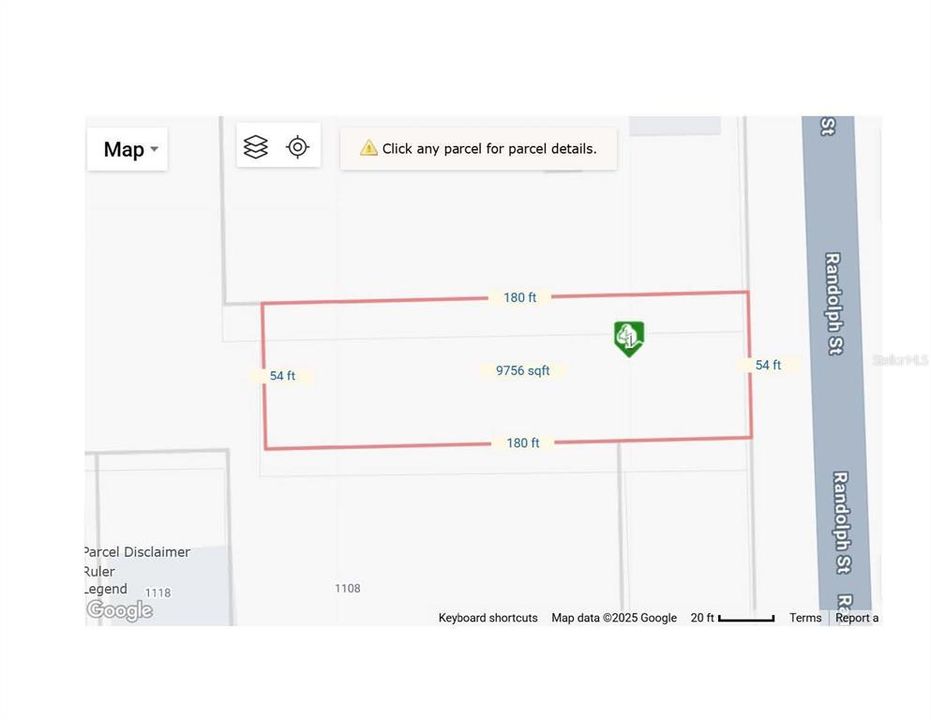Select the green parcel marker pin
The height and width of the screenshot is (720, 931).
coord(628,339)
